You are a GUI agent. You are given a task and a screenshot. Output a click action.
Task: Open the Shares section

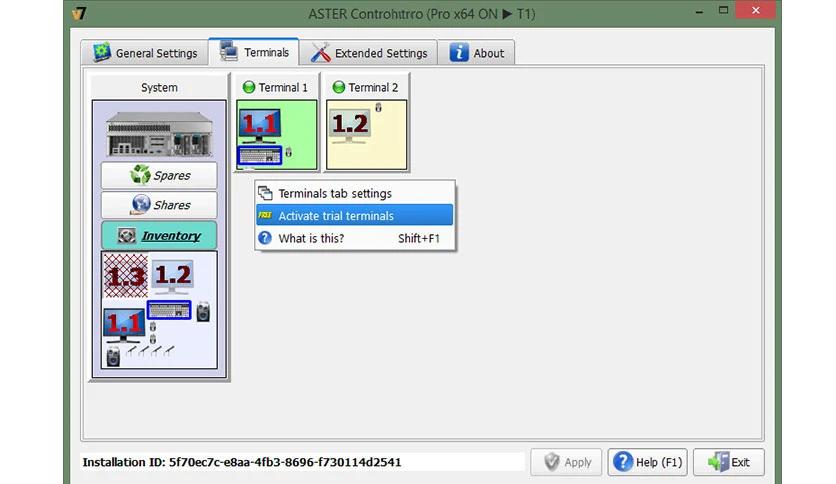[x=159, y=205]
